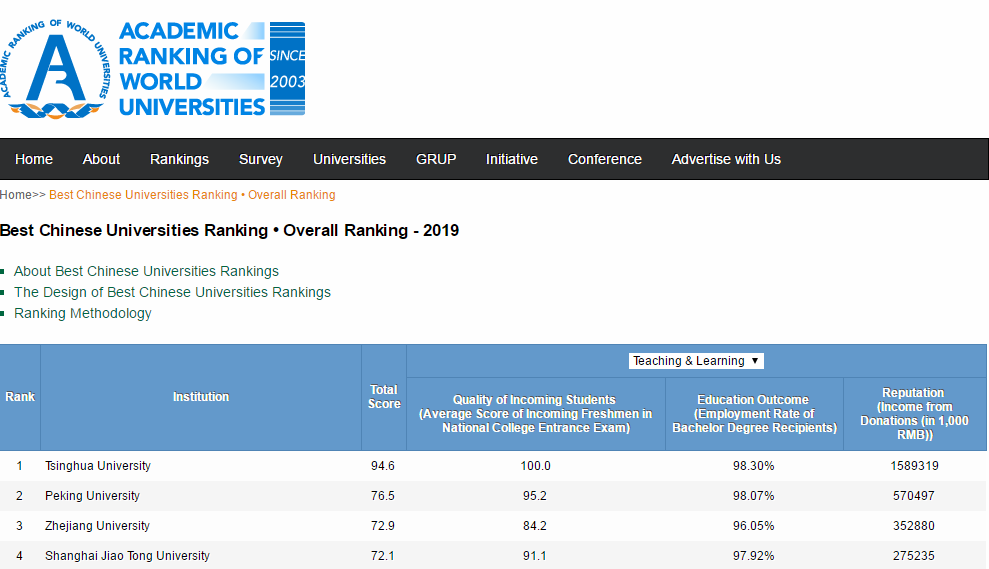Click Advertise with Us in navbar
The width and height of the screenshot is (989, 569).
pyautogui.click(x=726, y=159)
